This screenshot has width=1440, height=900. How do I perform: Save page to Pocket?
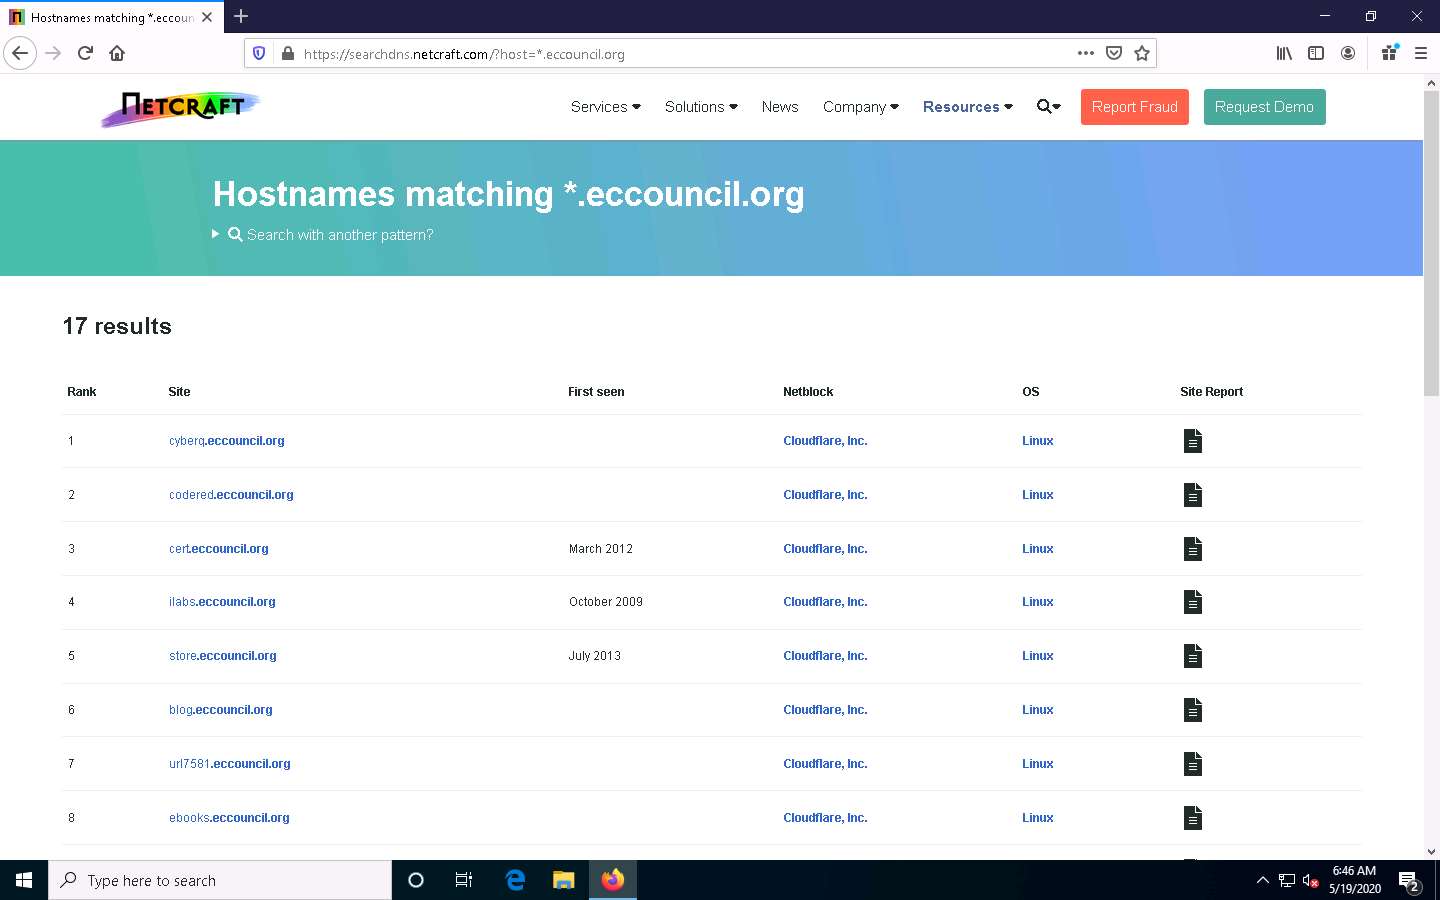pyautogui.click(x=1114, y=53)
